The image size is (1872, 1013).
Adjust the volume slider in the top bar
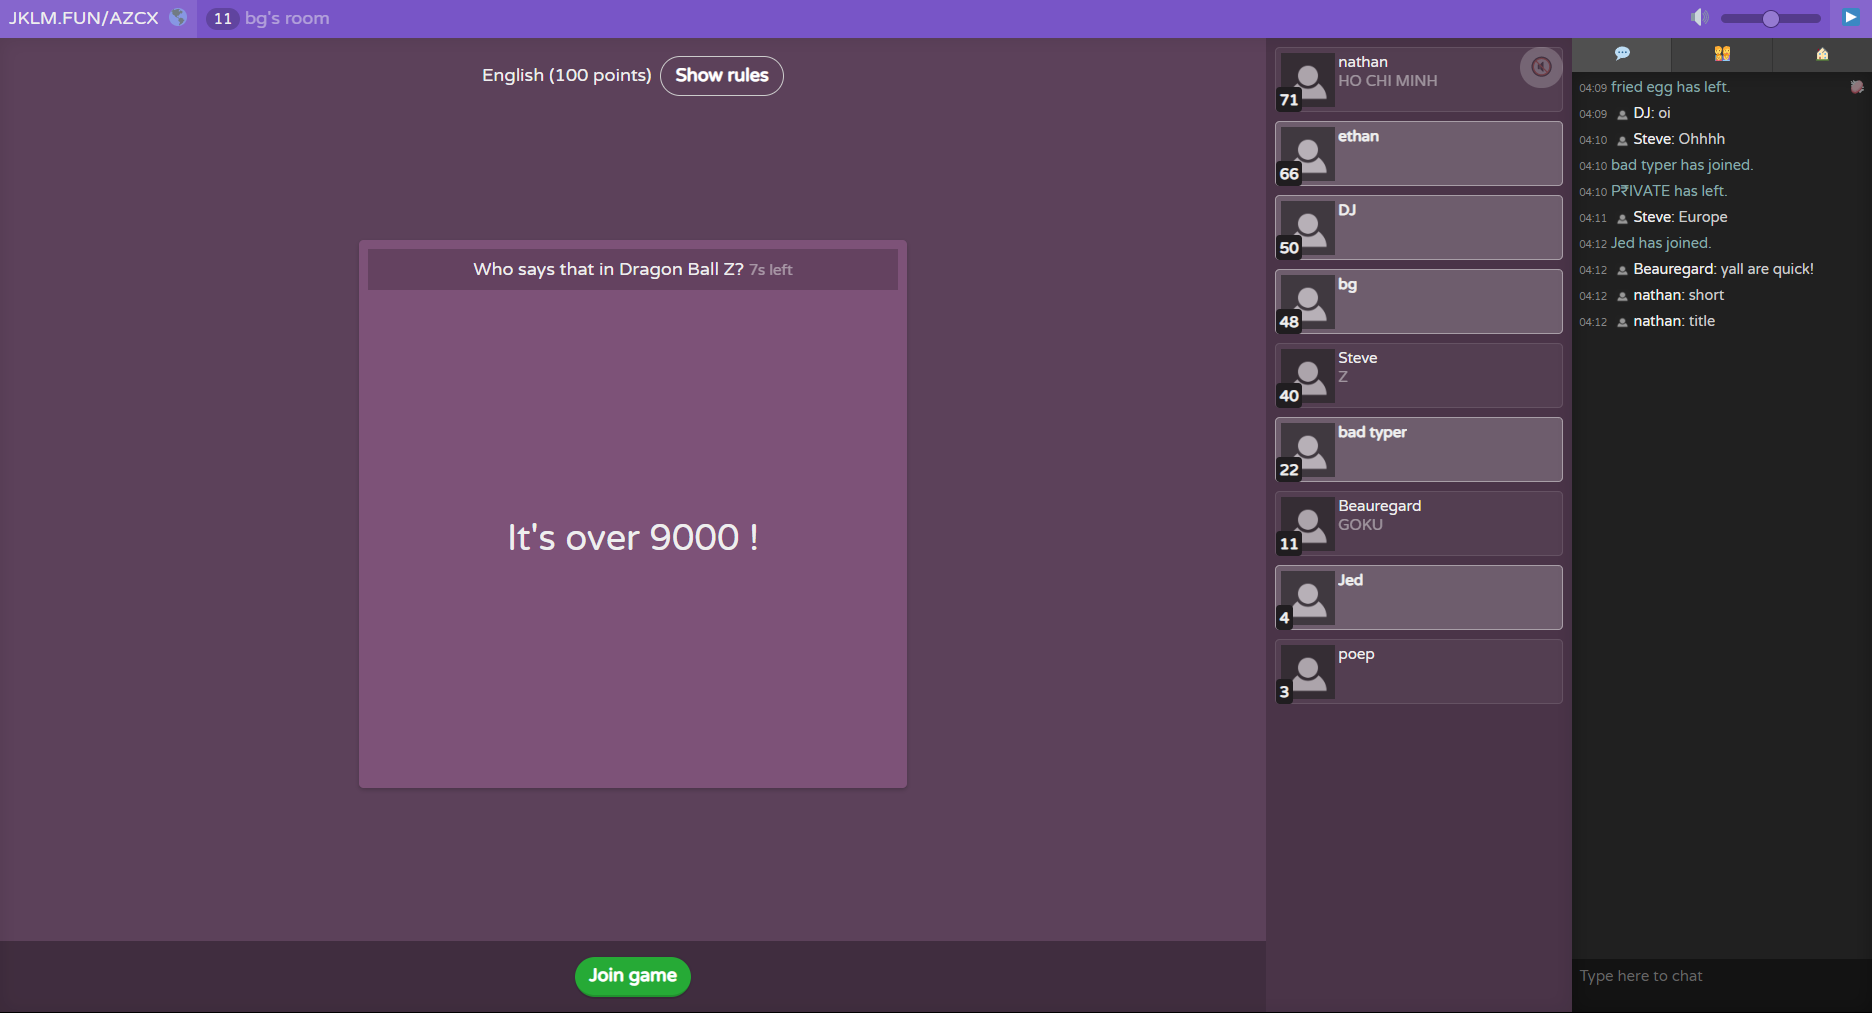1770,17
